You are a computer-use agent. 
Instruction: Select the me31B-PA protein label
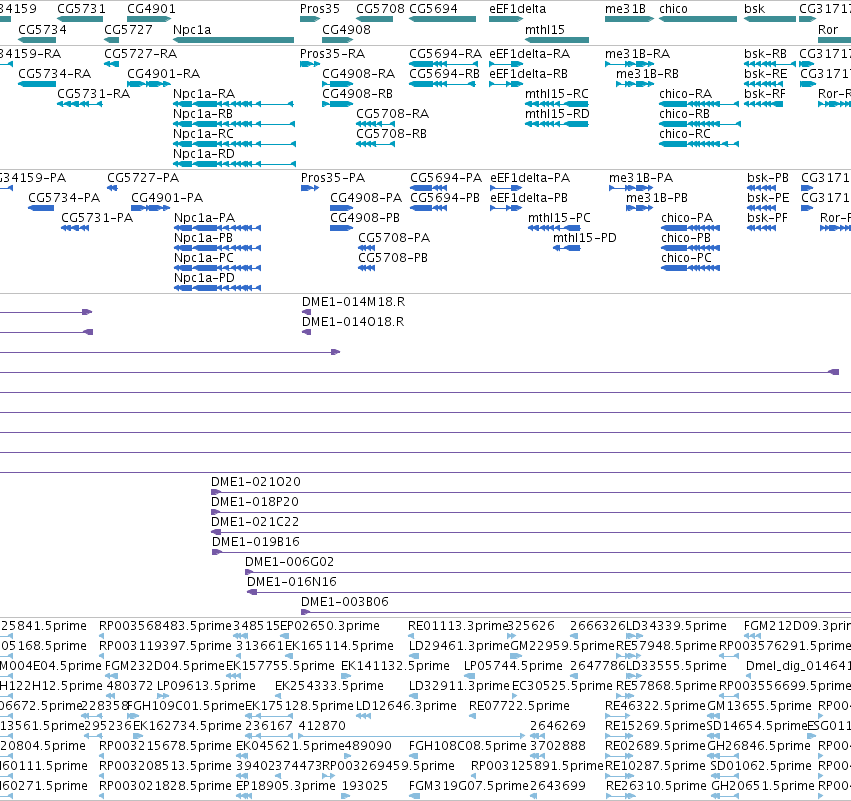(641, 178)
